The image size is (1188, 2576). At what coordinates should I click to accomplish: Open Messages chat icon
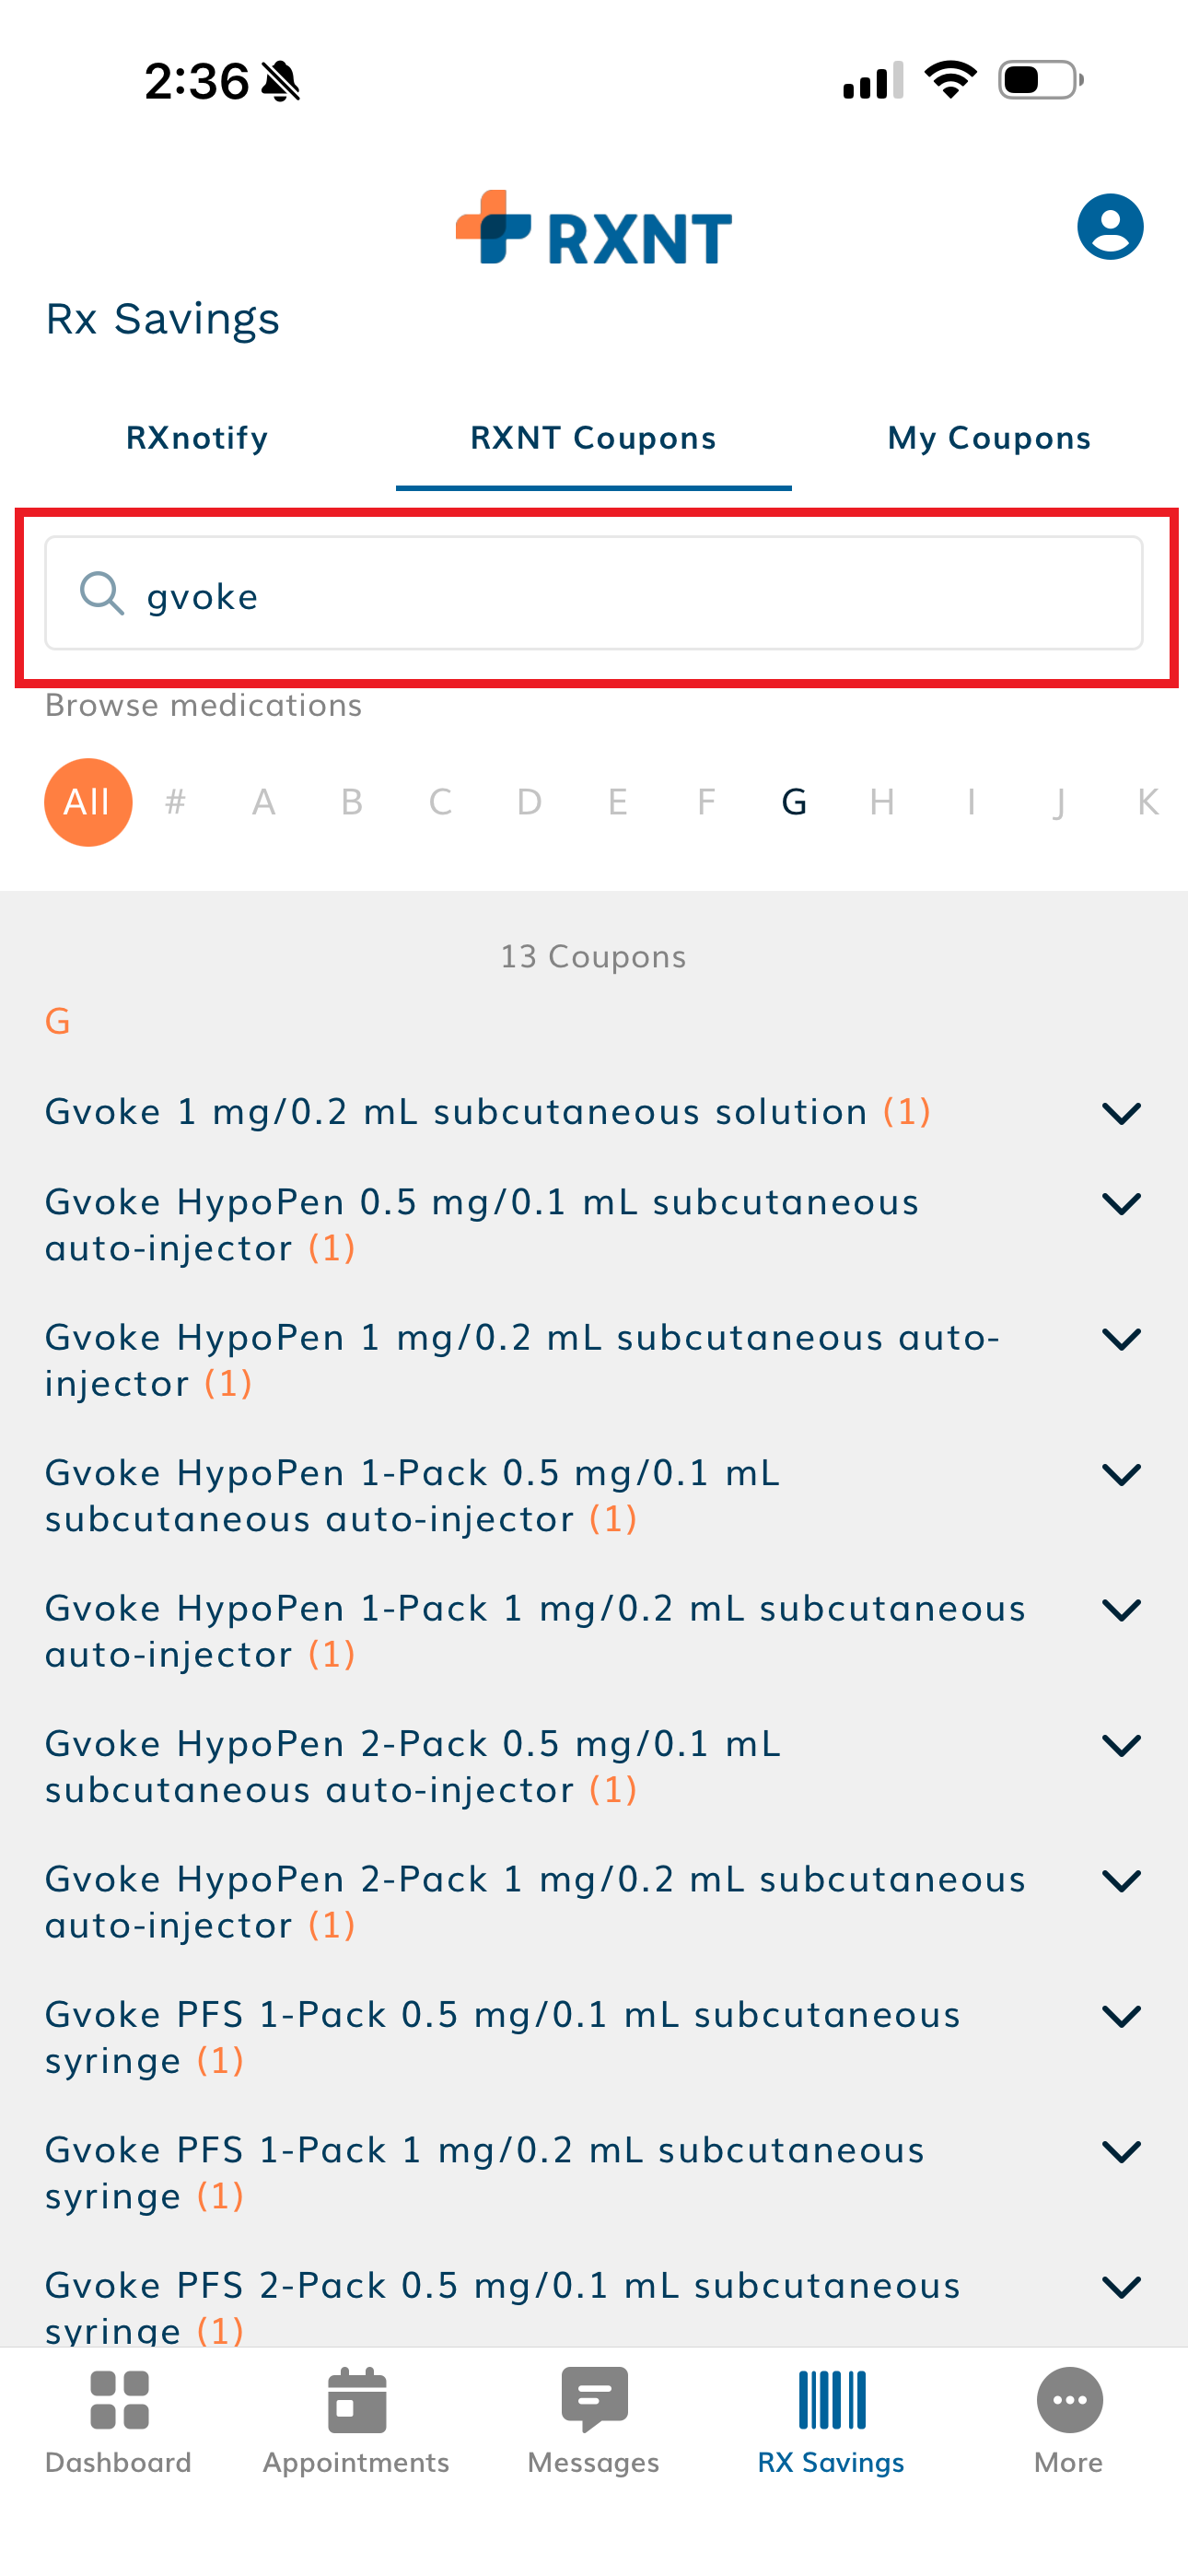tap(594, 2399)
